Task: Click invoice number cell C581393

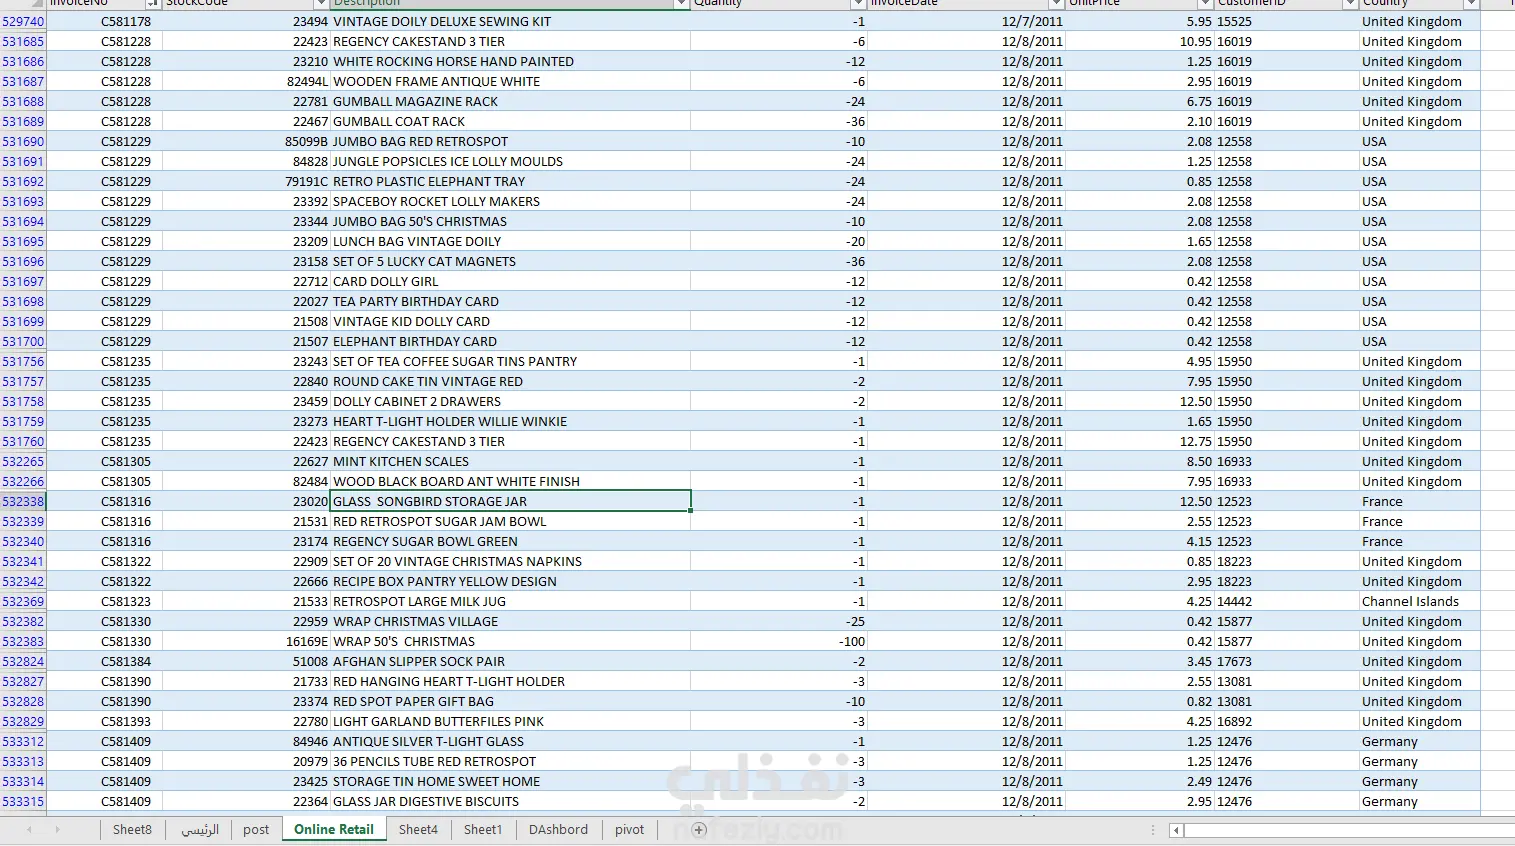Action: pyautogui.click(x=104, y=721)
